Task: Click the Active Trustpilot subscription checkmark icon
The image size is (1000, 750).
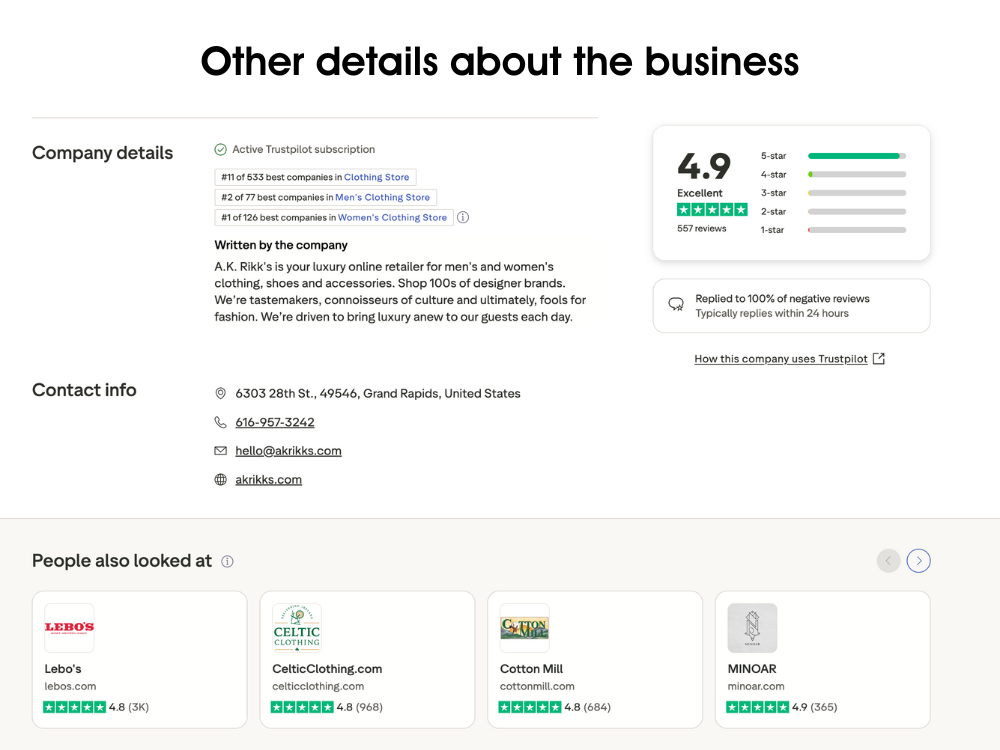Action: tap(220, 149)
